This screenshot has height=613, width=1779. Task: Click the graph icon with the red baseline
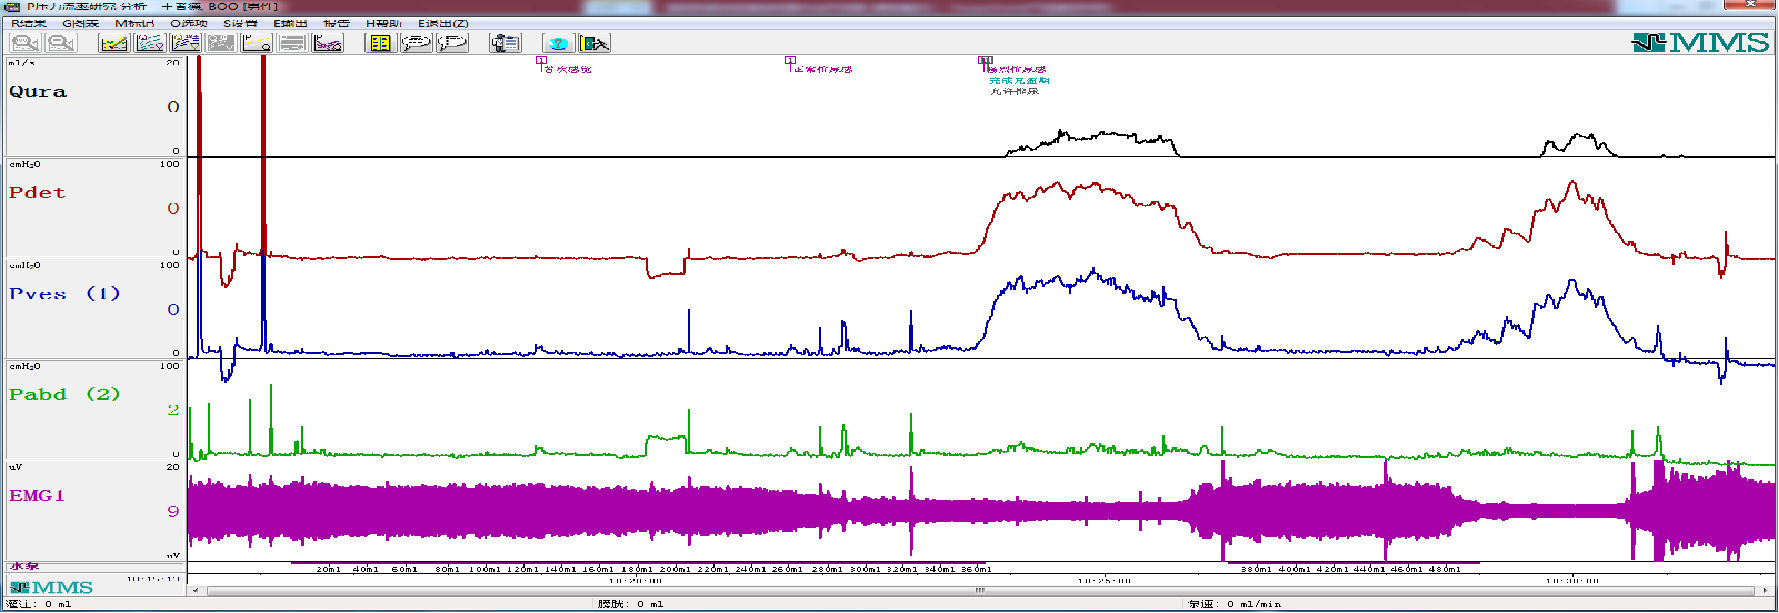click(x=114, y=43)
